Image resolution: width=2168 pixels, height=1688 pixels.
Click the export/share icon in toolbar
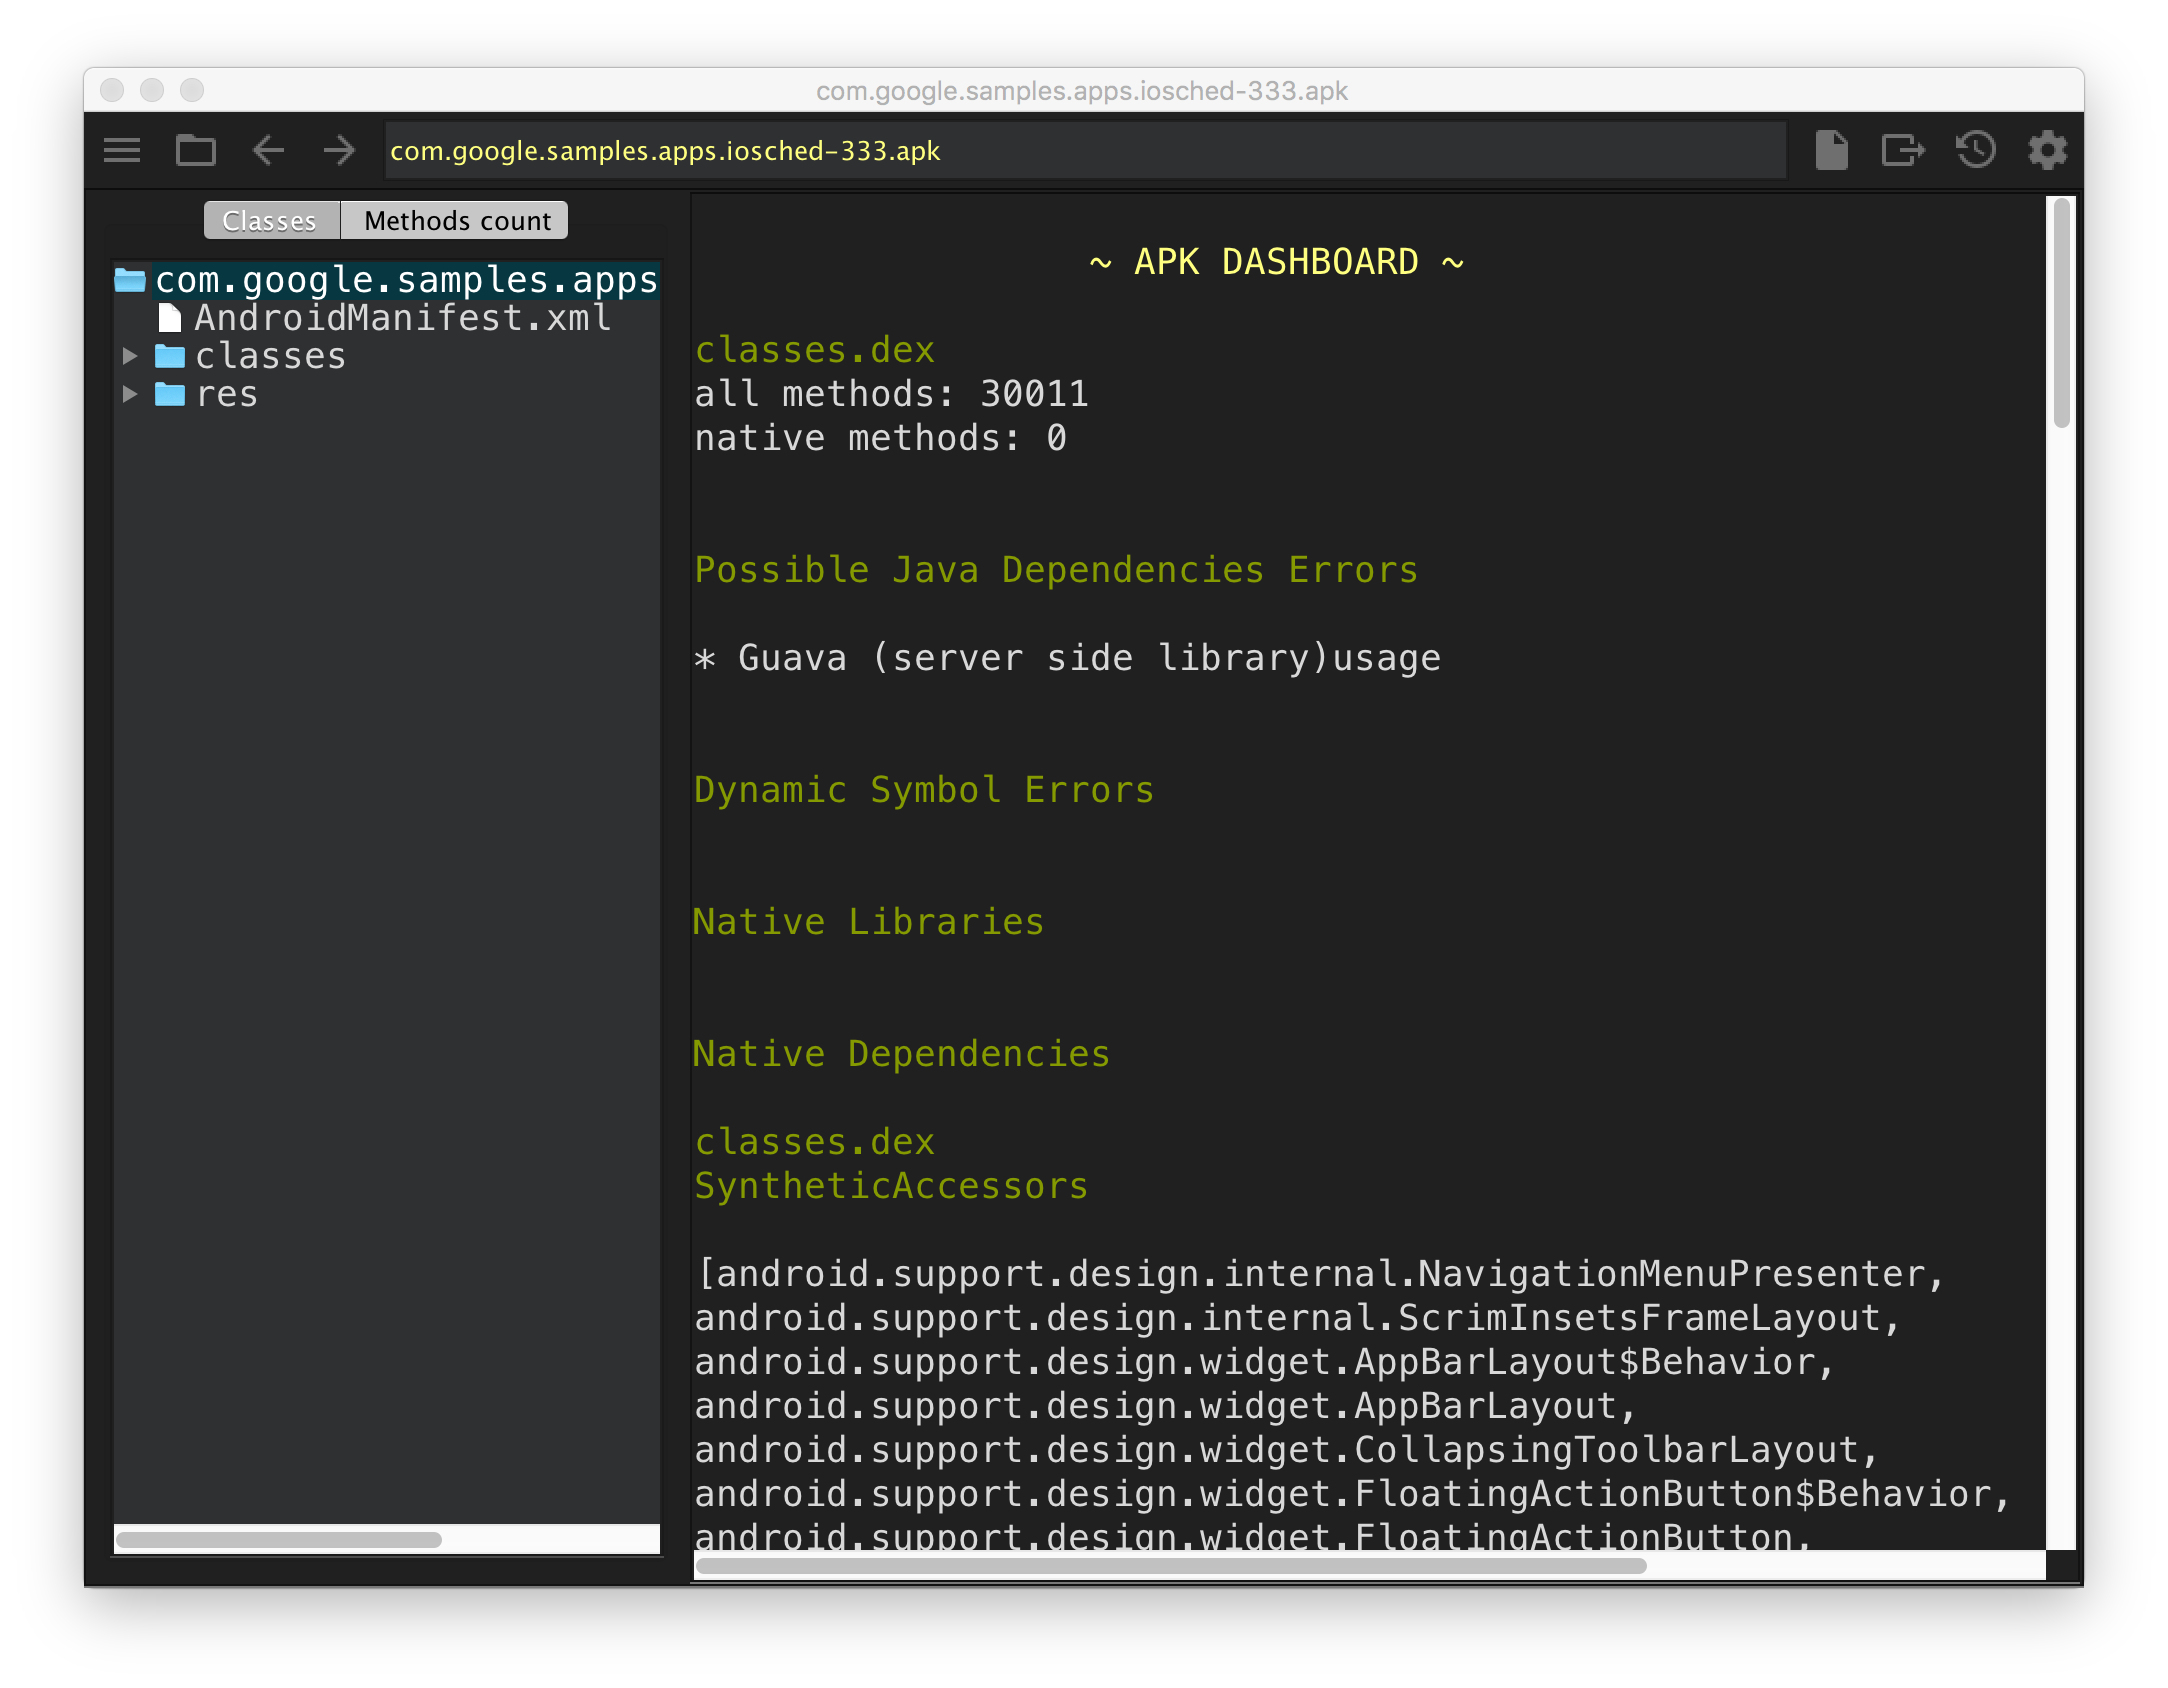click(x=1906, y=150)
